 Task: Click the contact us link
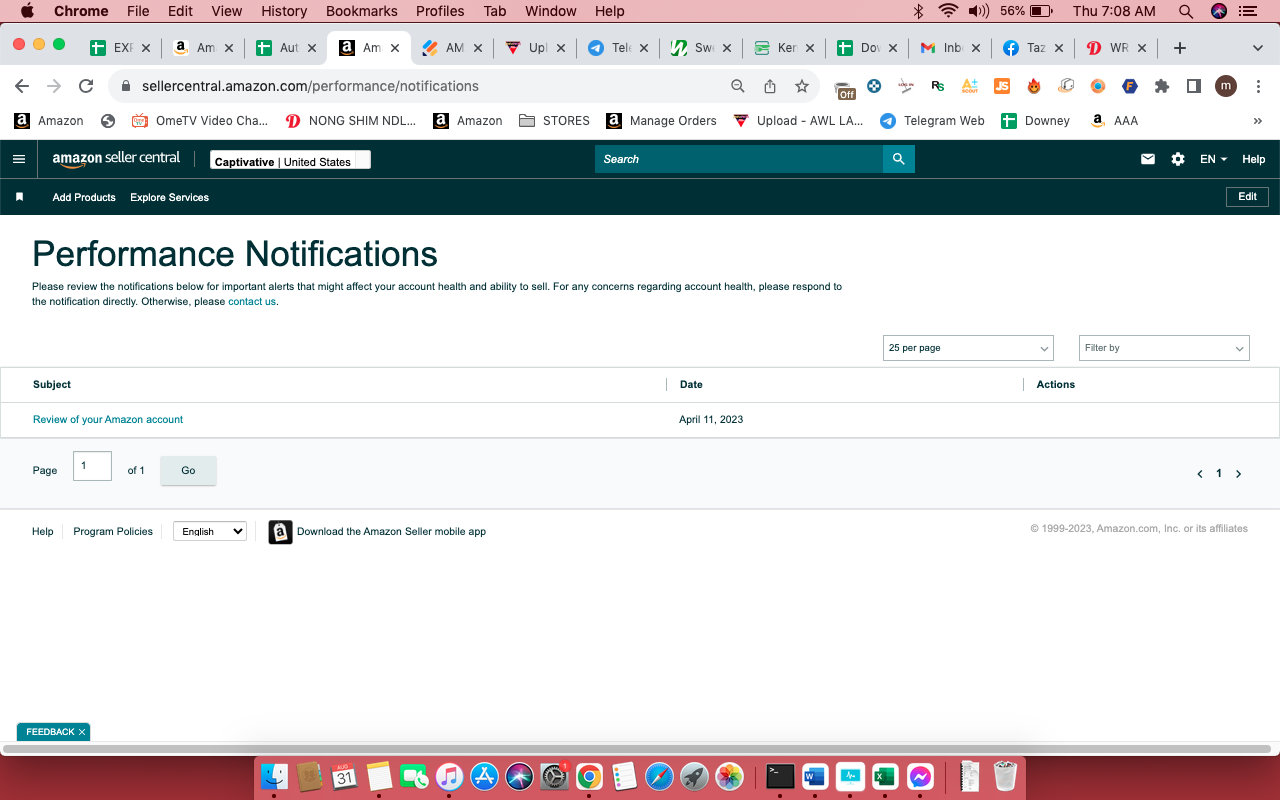252,302
